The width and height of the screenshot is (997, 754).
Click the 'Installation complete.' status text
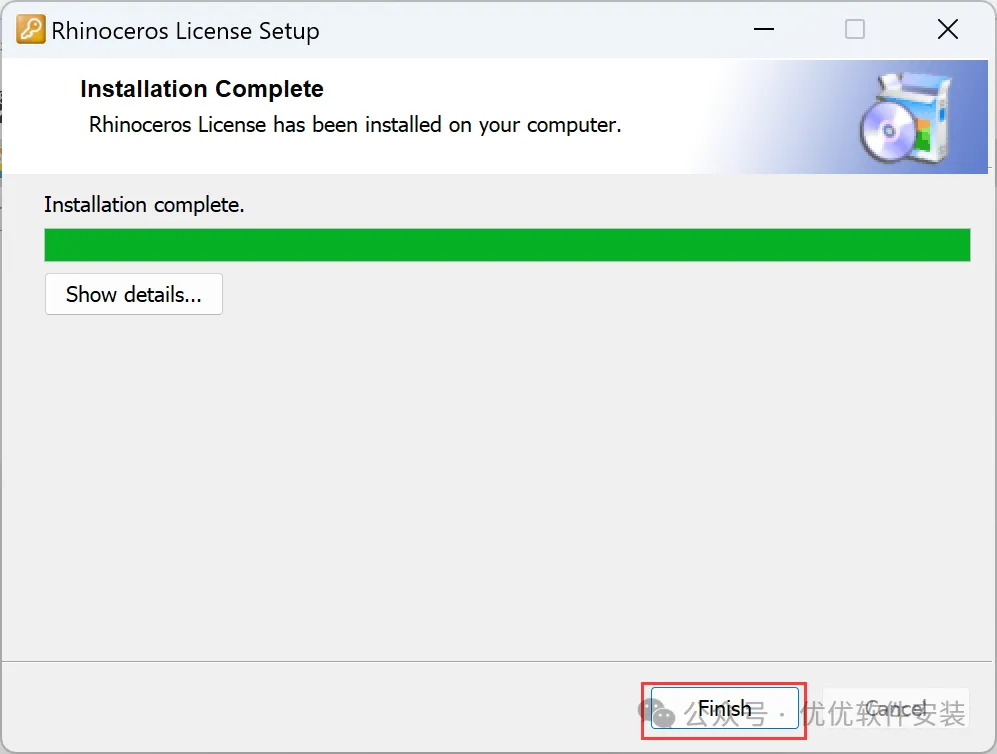[x=144, y=205]
